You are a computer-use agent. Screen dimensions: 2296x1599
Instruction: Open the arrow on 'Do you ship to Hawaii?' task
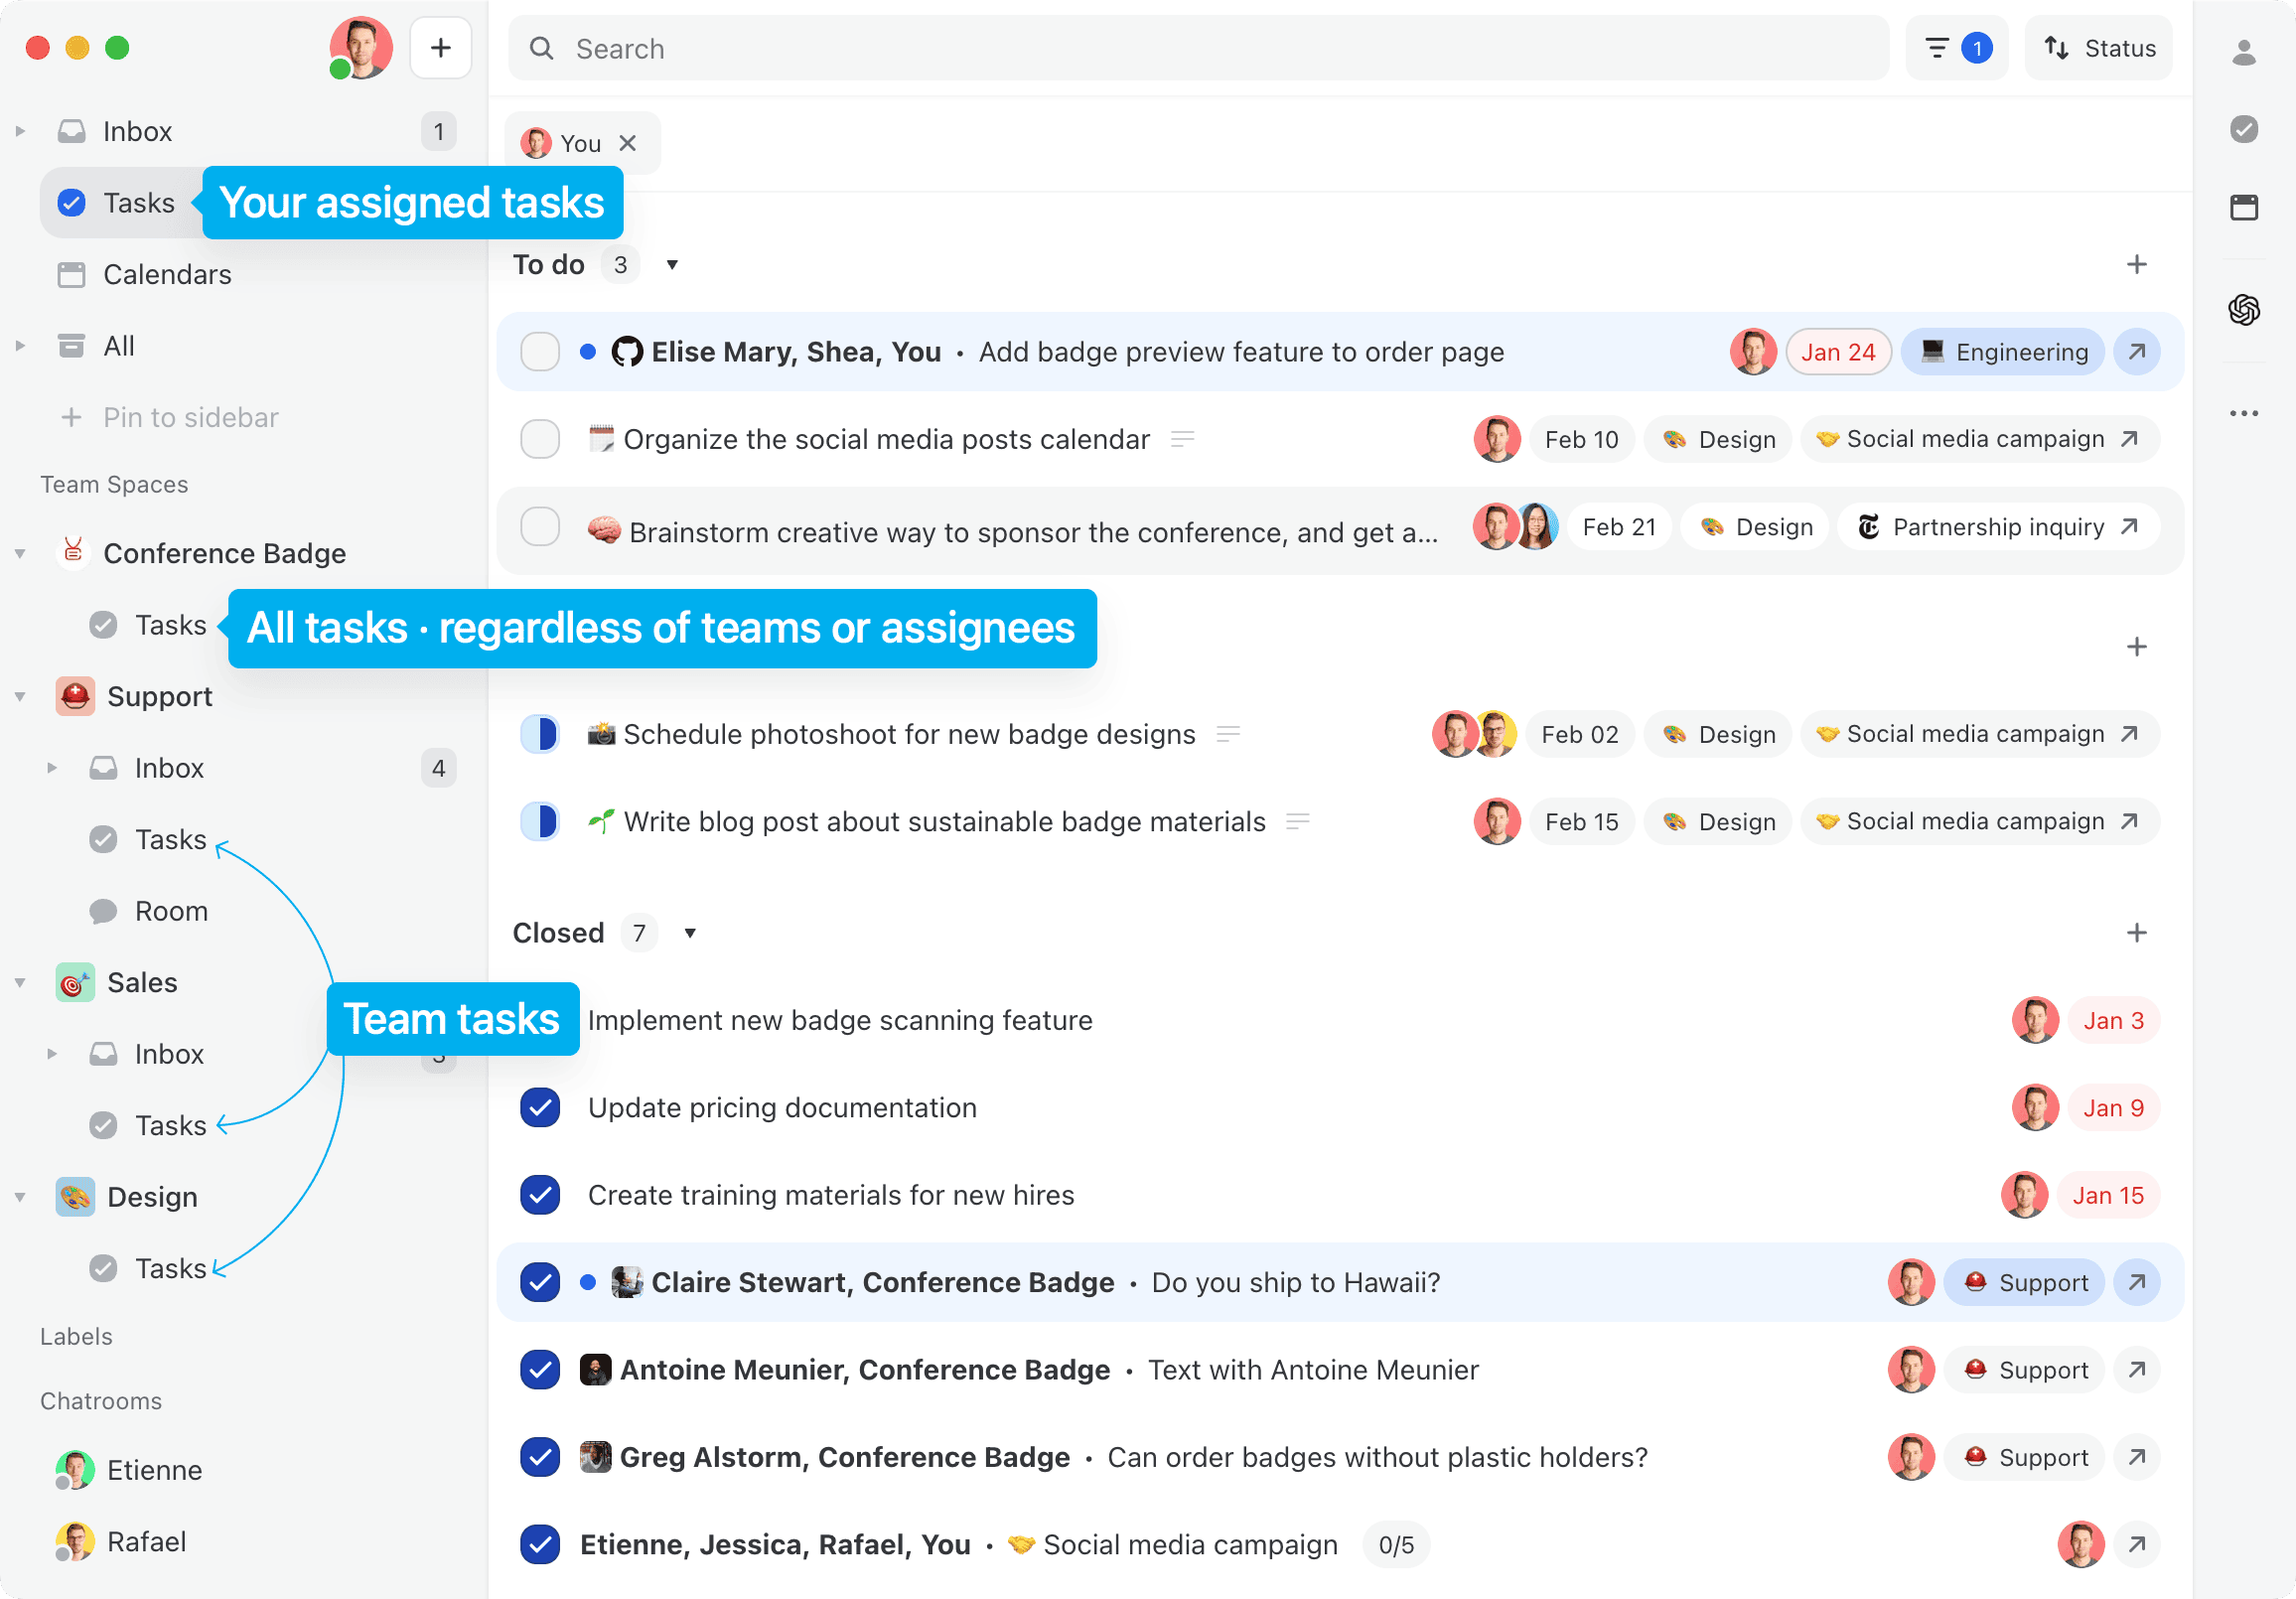pyautogui.click(x=2137, y=1282)
